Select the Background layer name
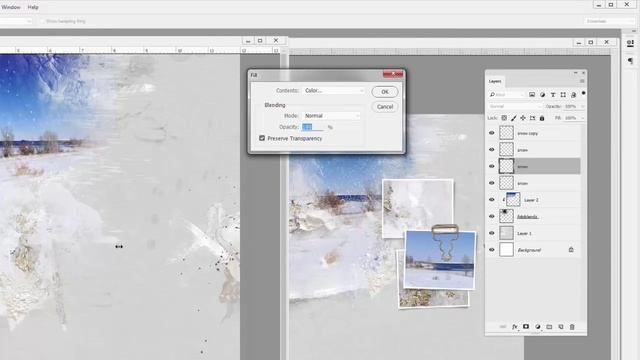 coord(529,250)
